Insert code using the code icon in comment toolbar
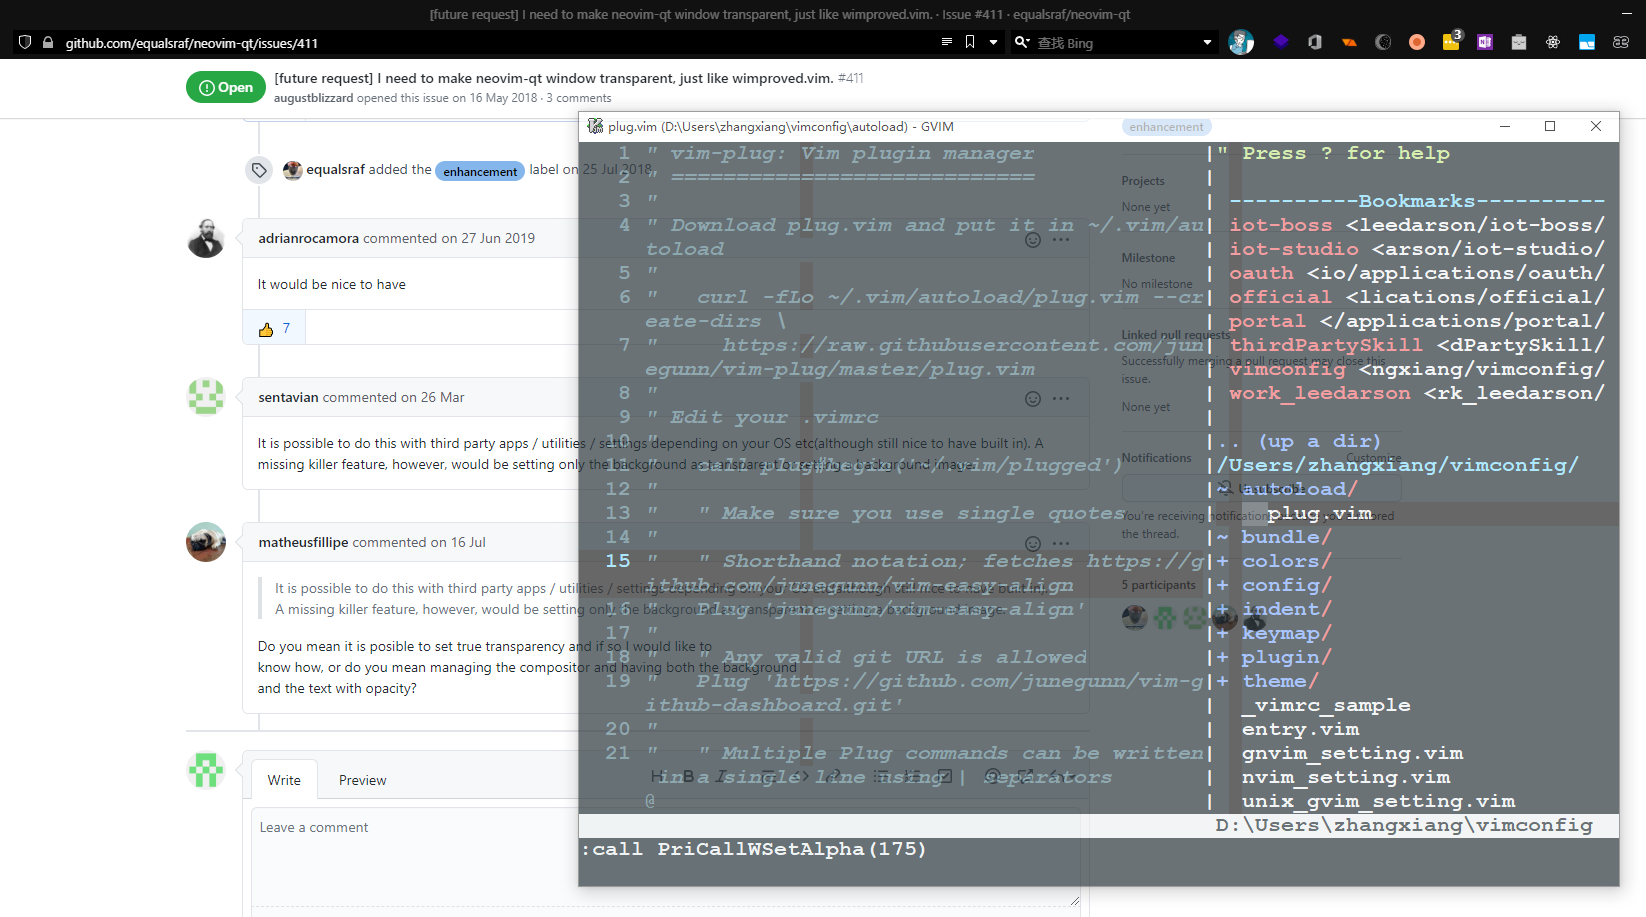This screenshot has width=1646, height=917. click(x=800, y=778)
